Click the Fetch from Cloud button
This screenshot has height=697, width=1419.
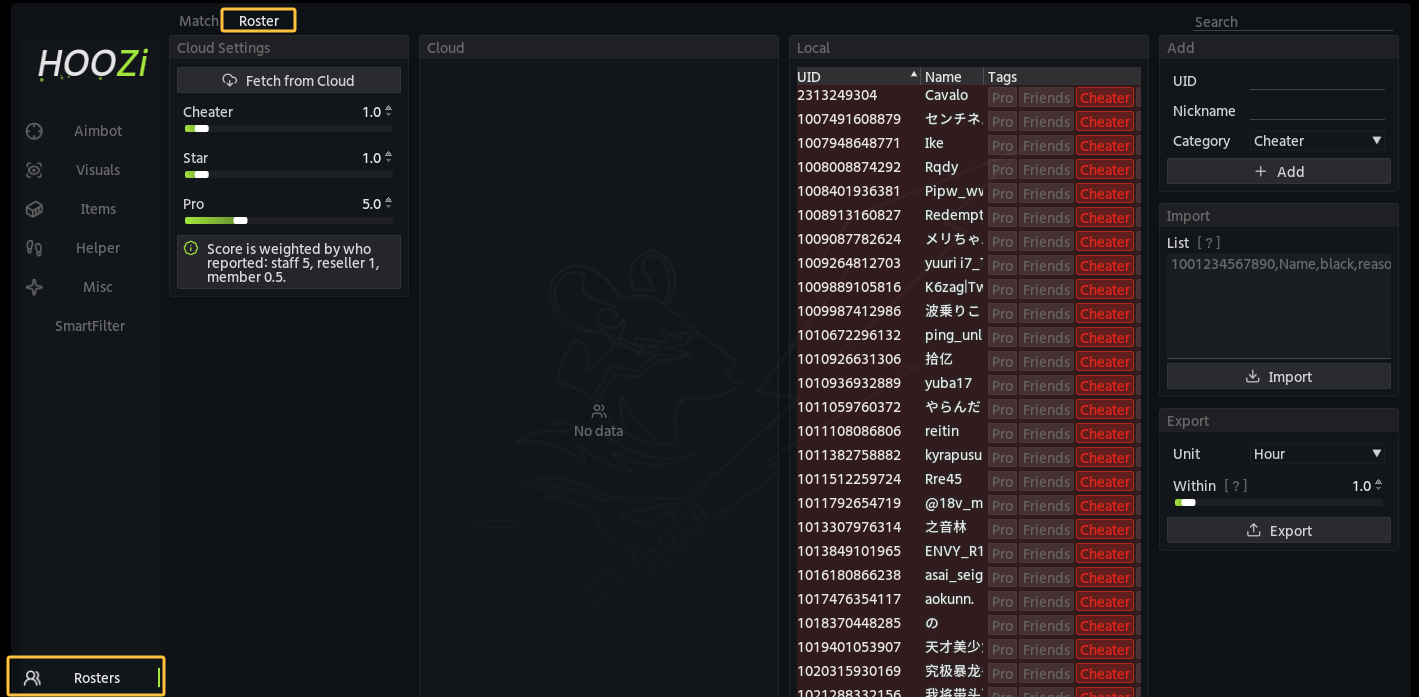click(289, 80)
